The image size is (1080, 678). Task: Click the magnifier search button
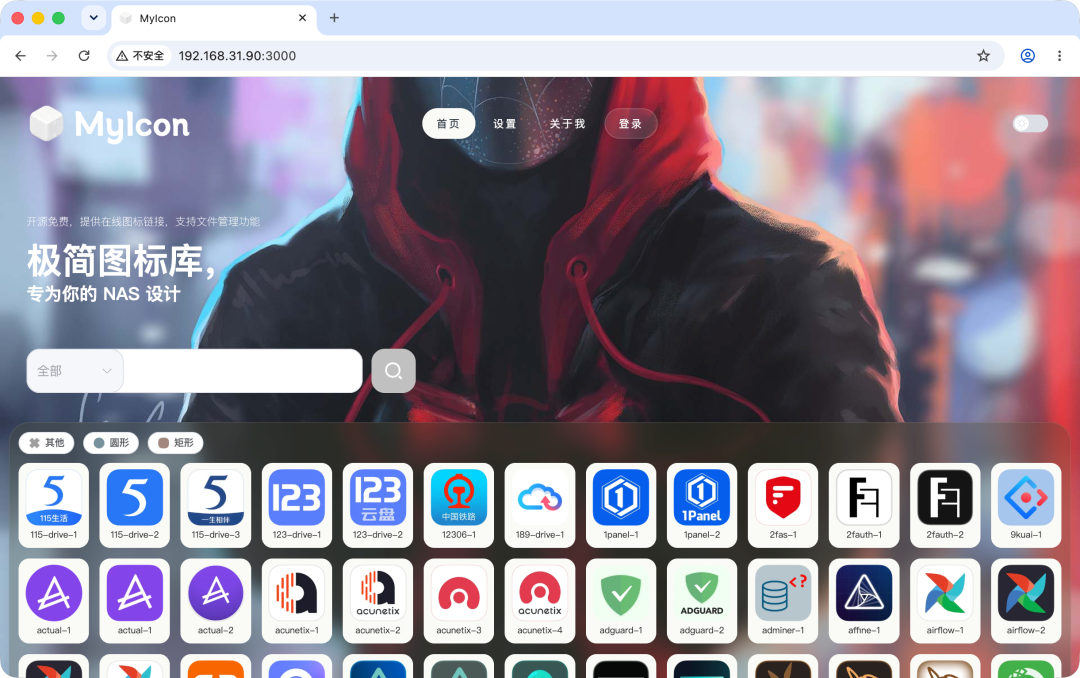[x=393, y=371]
